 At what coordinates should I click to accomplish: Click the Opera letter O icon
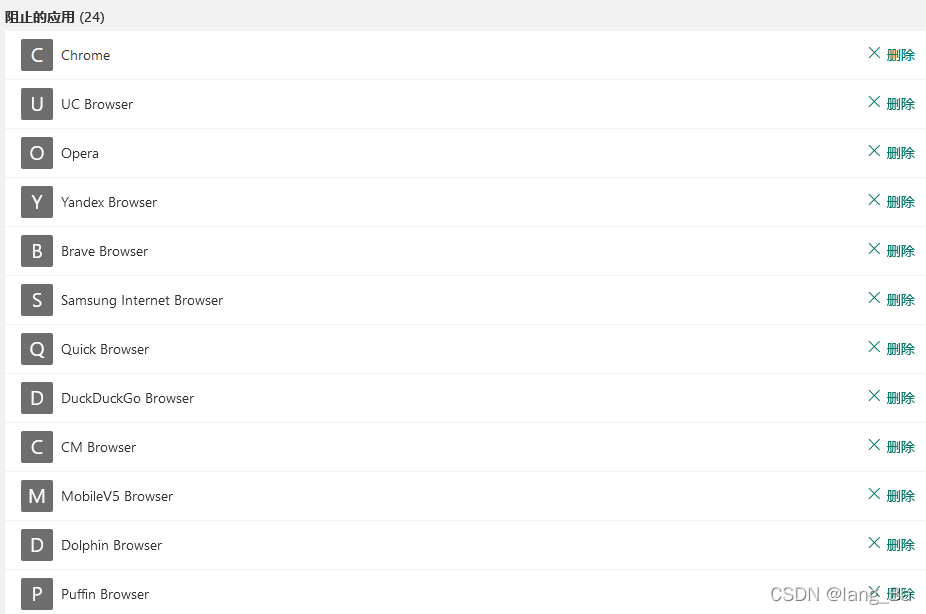point(37,153)
